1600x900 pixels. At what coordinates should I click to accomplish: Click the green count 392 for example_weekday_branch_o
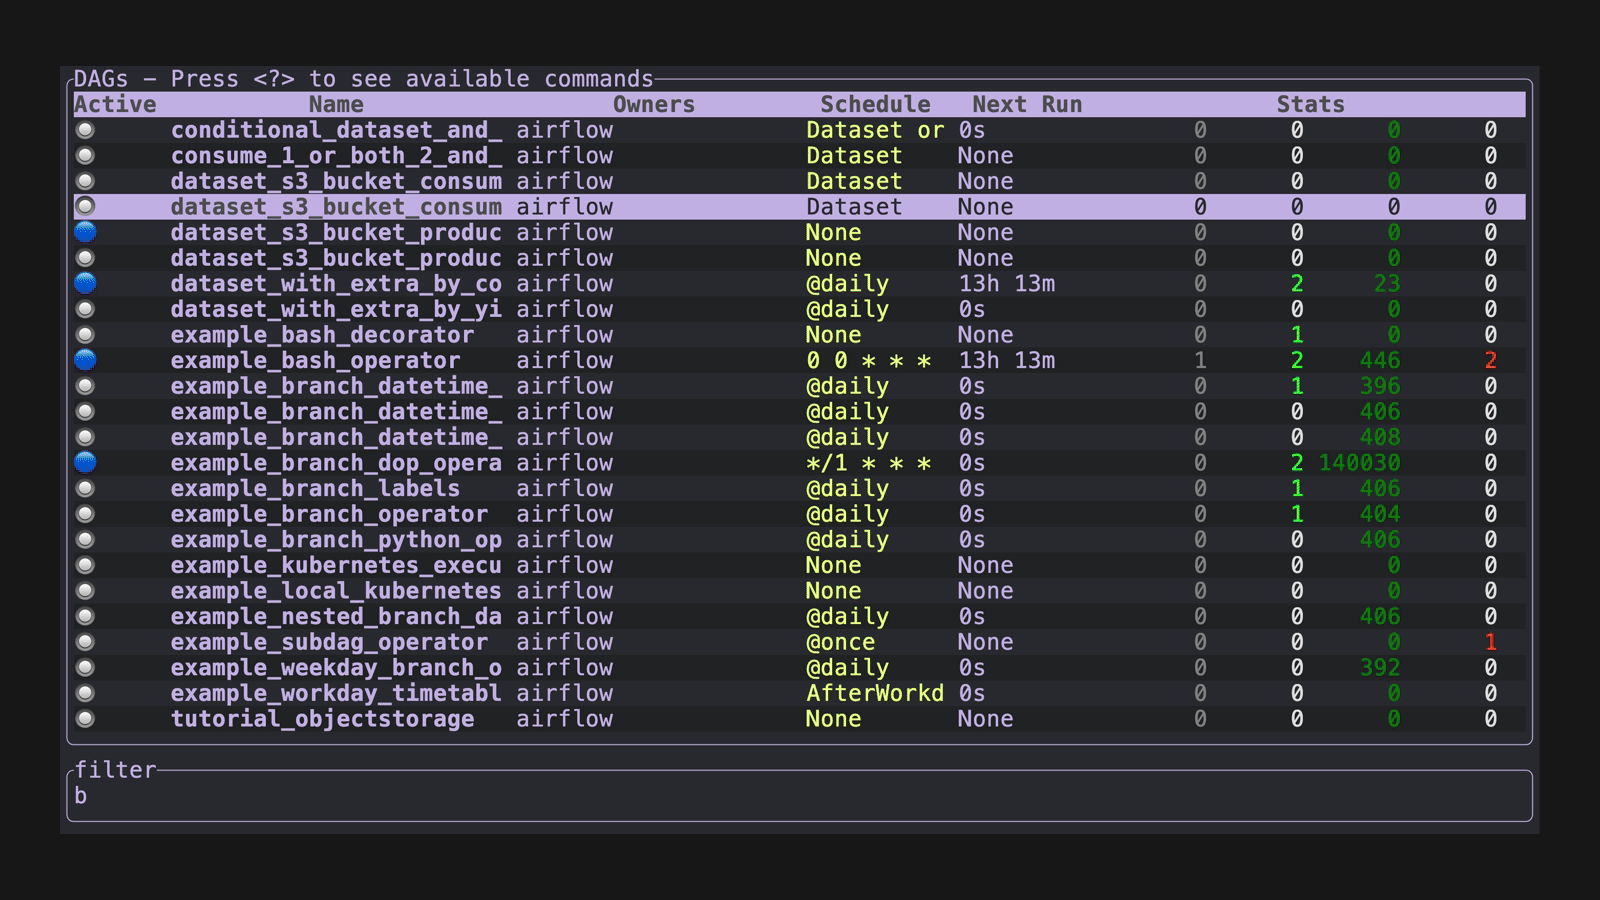(x=1378, y=667)
